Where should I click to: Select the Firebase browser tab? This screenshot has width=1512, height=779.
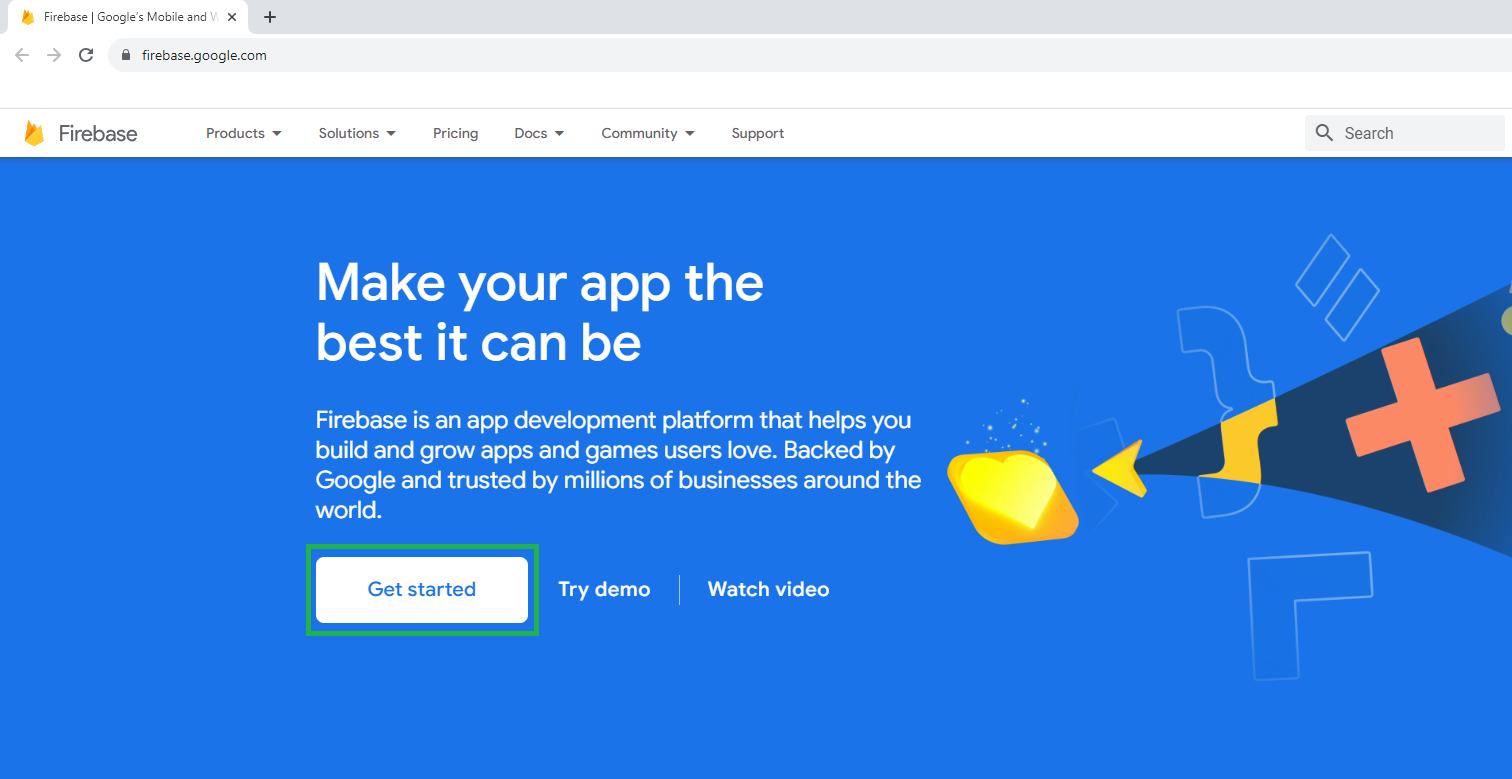(128, 17)
